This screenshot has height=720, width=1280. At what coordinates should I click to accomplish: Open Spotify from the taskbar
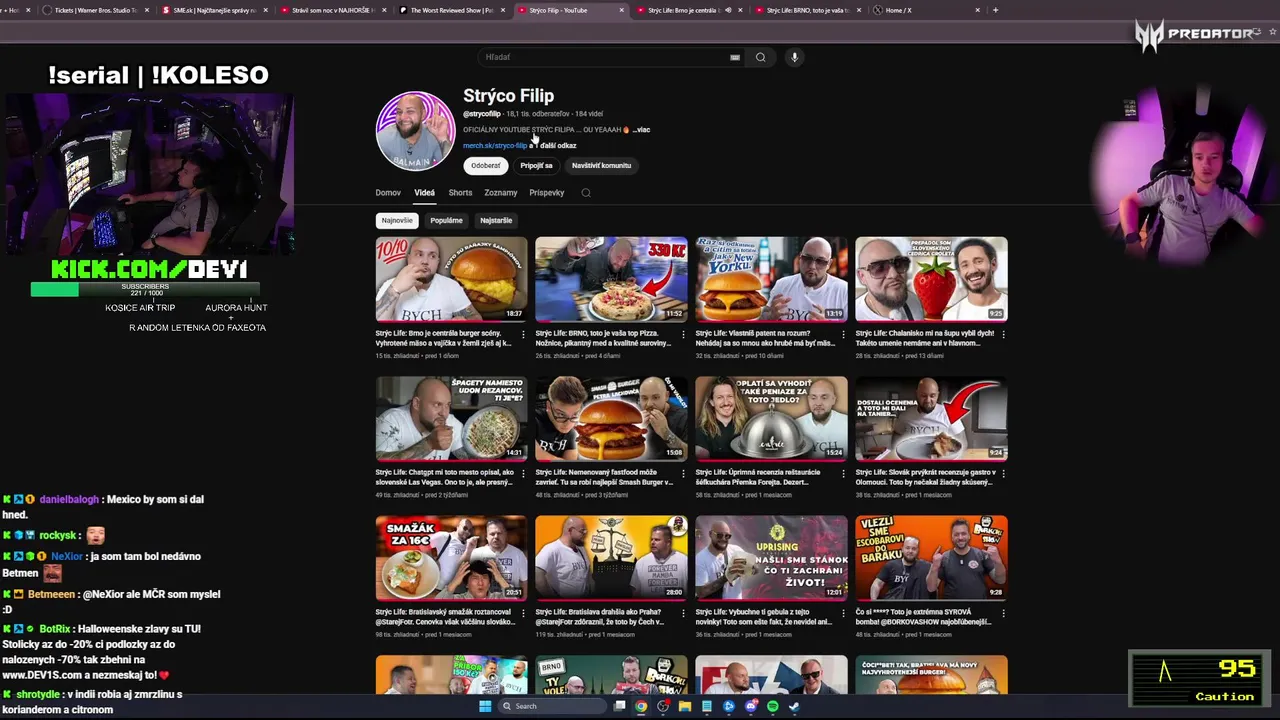click(772, 706)
